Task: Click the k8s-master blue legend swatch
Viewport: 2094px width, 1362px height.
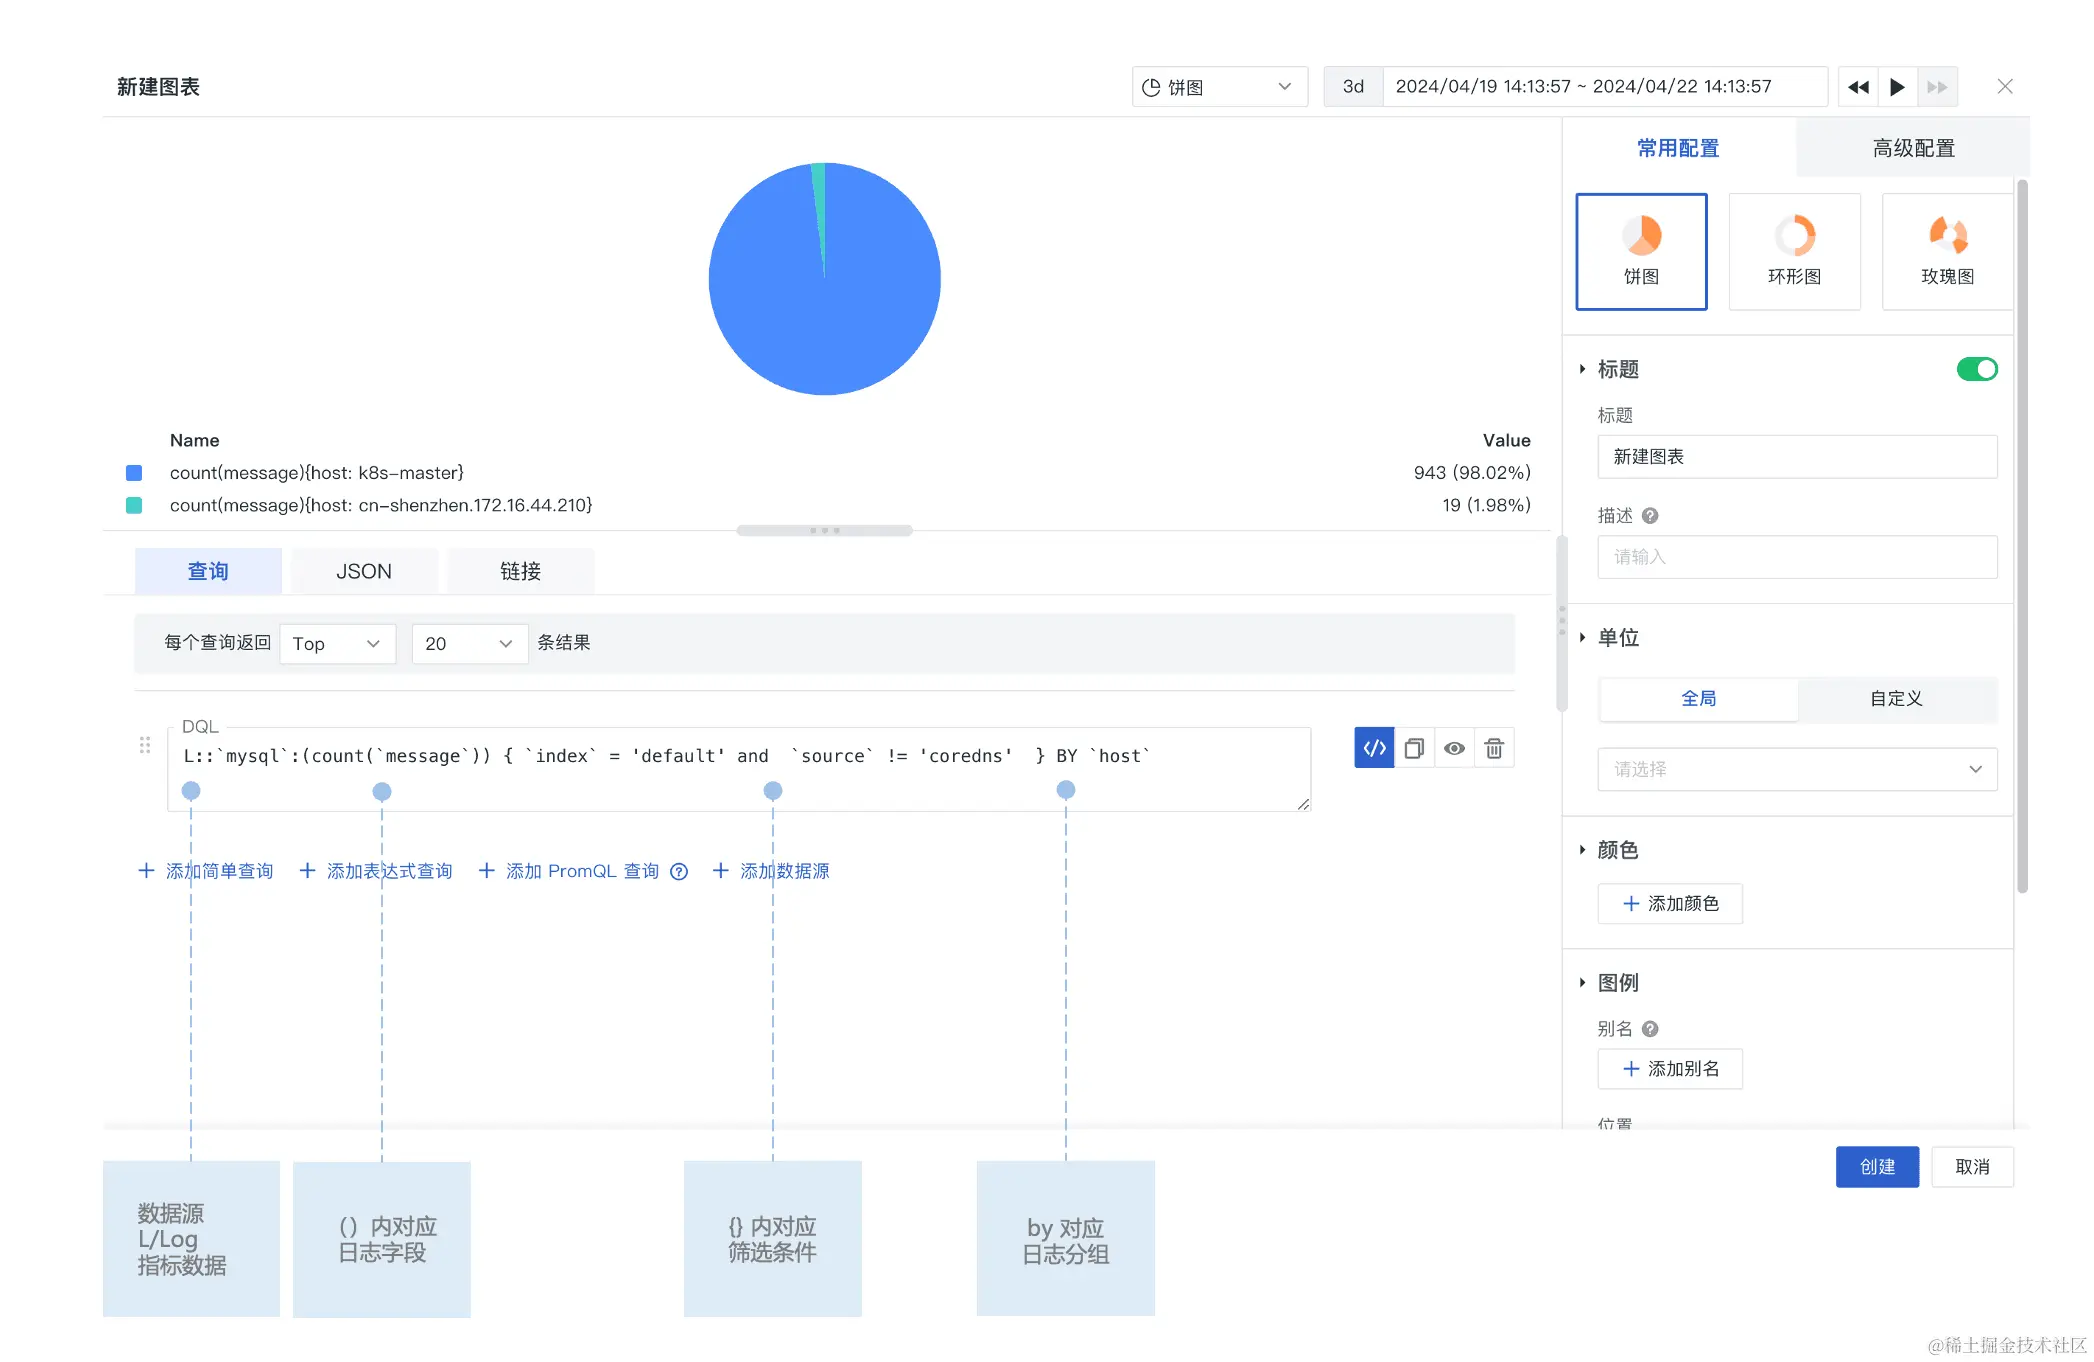Action: point(134,473)
